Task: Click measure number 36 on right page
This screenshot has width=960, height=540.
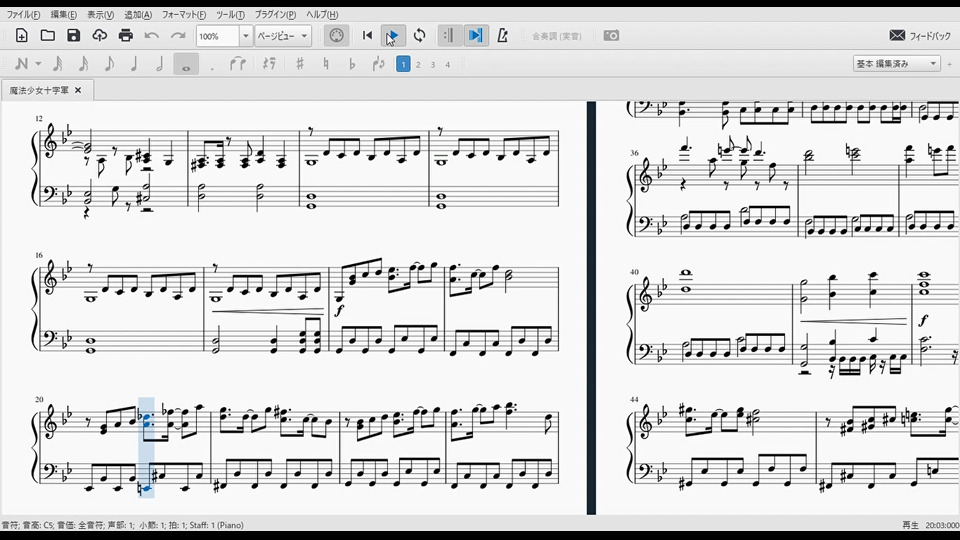Action: click(634, 153)
